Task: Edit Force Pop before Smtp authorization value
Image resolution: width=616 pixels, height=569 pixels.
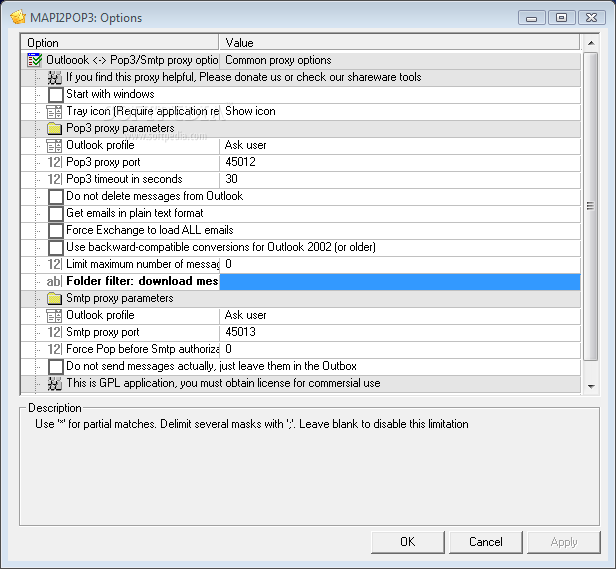Action: click(400, 349)
